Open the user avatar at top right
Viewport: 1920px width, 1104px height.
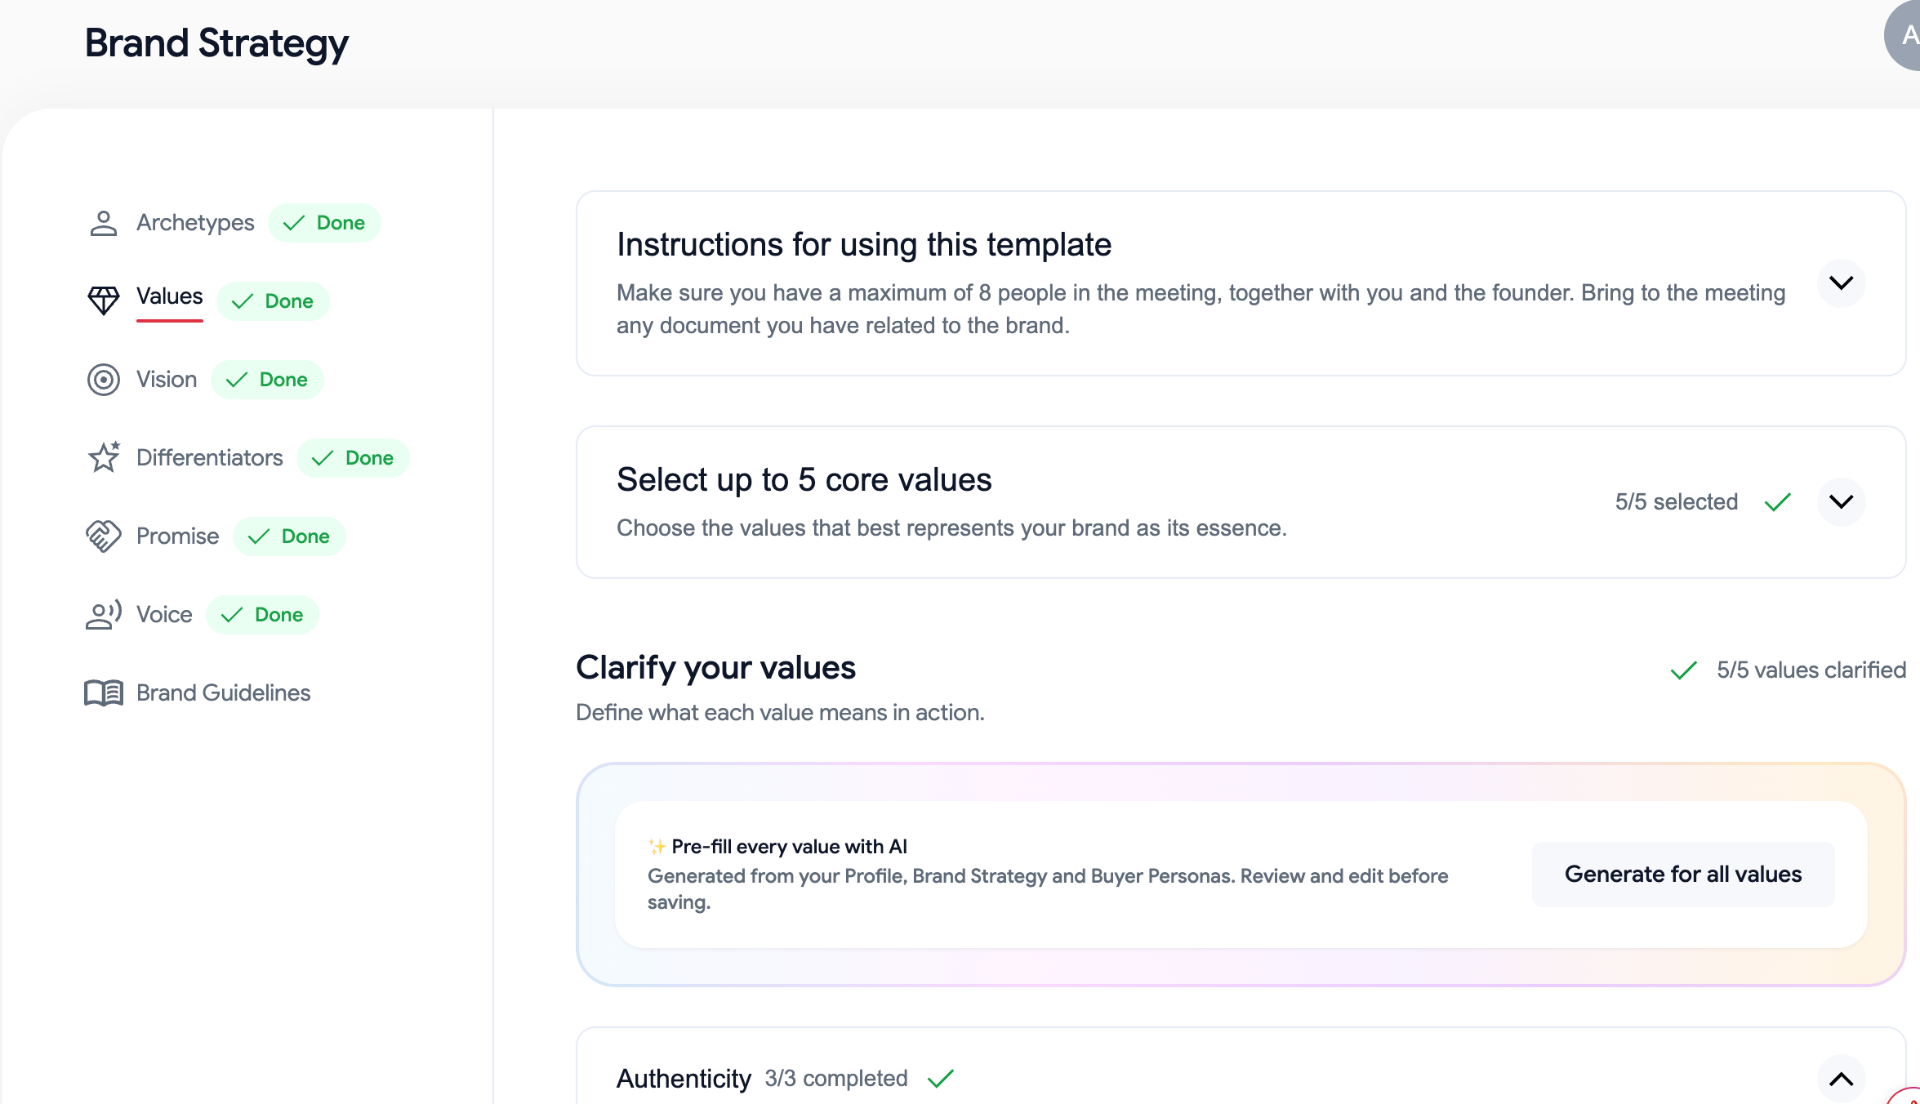1903,35
